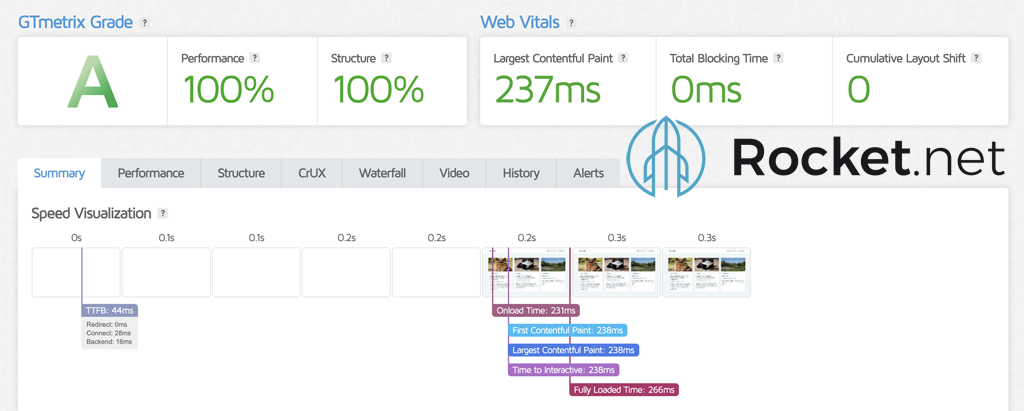Click the GTmetrix Grade heading link
The image size is (1024, 411).
(x=76, y=23)
